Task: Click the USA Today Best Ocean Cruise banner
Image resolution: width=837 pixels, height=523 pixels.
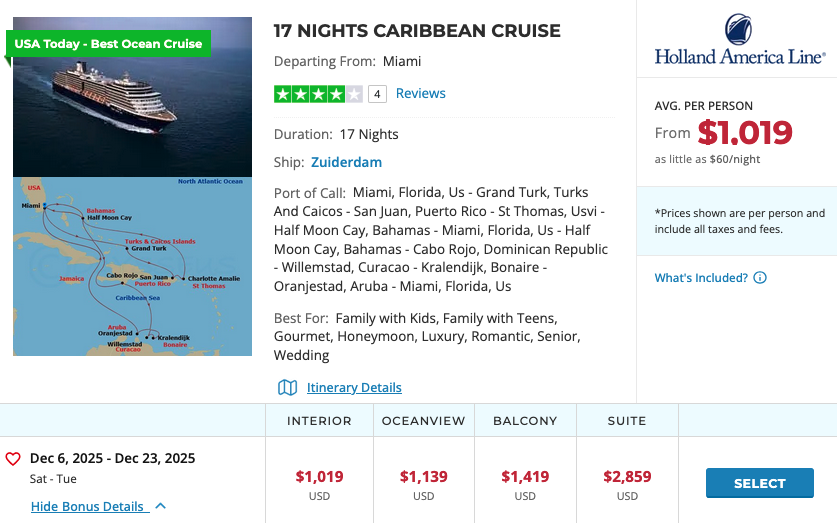Action: click(x=108, y=44)
